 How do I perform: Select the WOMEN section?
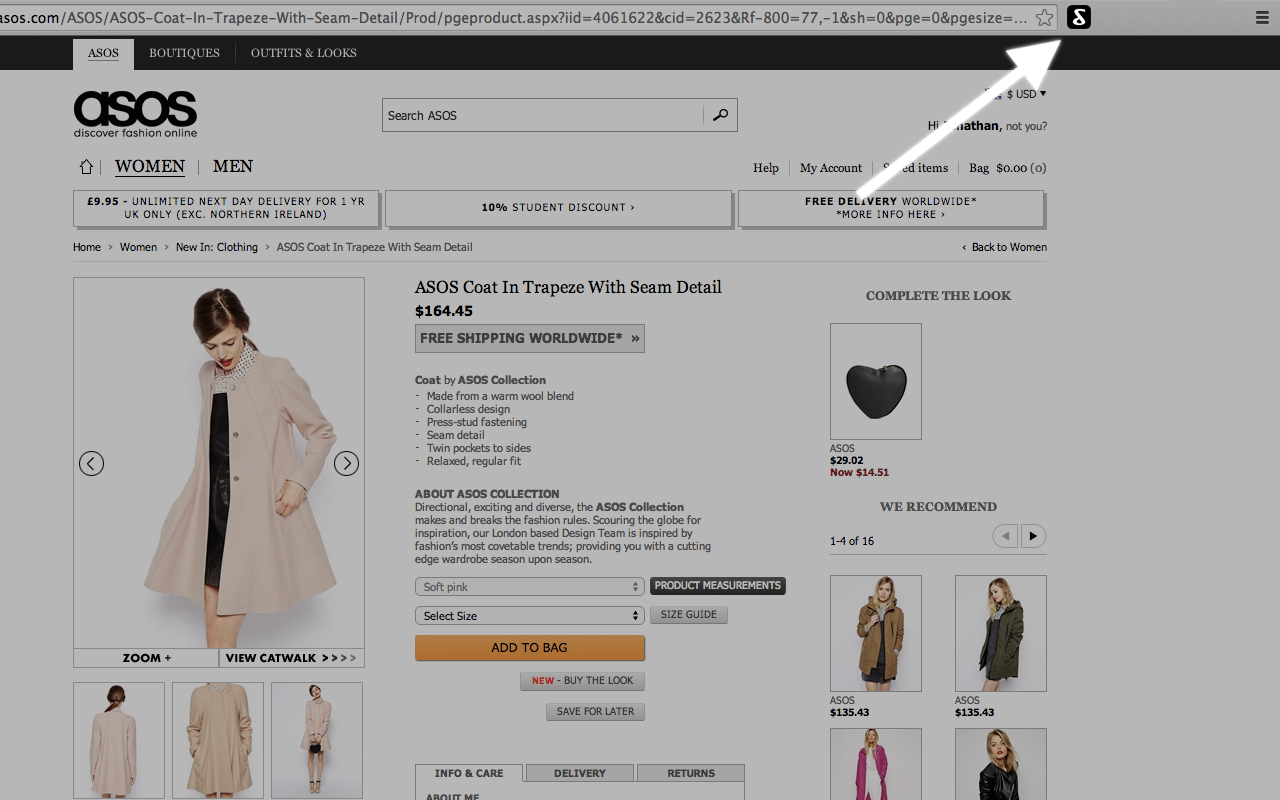(x=150, y=167)
